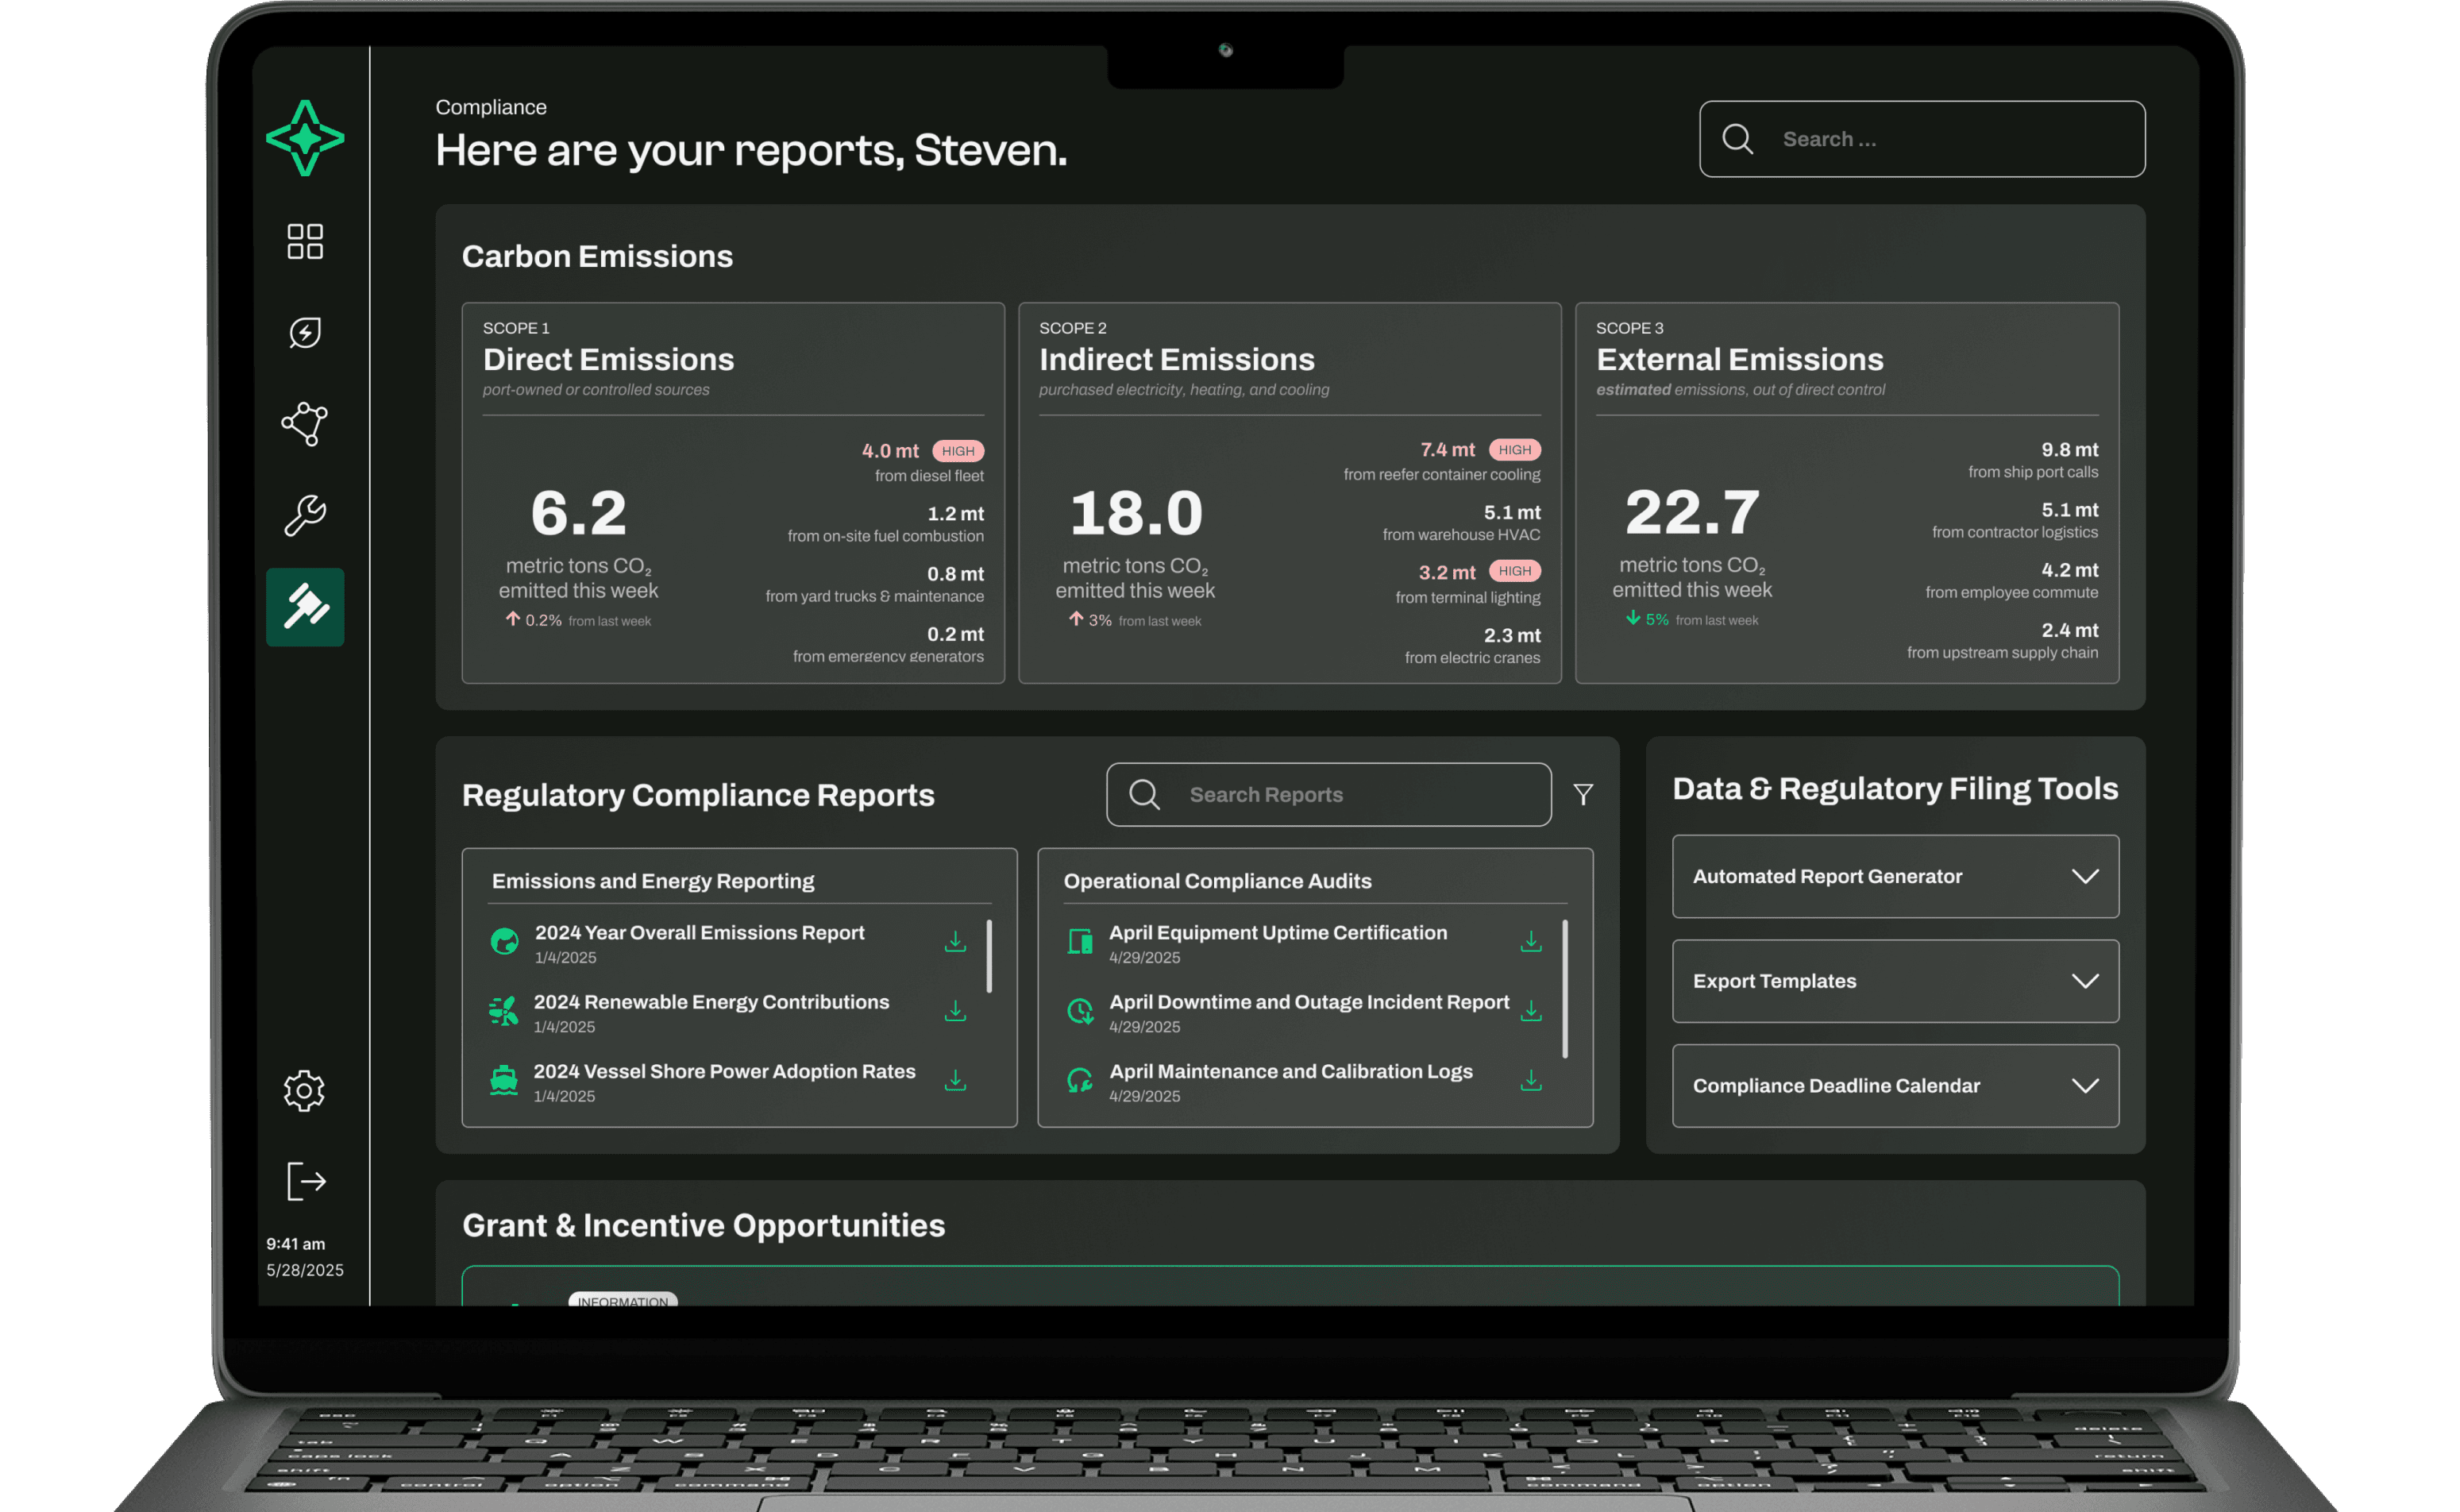This screenshot has height=1512, width=2460.
Task: Click the top Search field
Action: (x=1940, y=139)
